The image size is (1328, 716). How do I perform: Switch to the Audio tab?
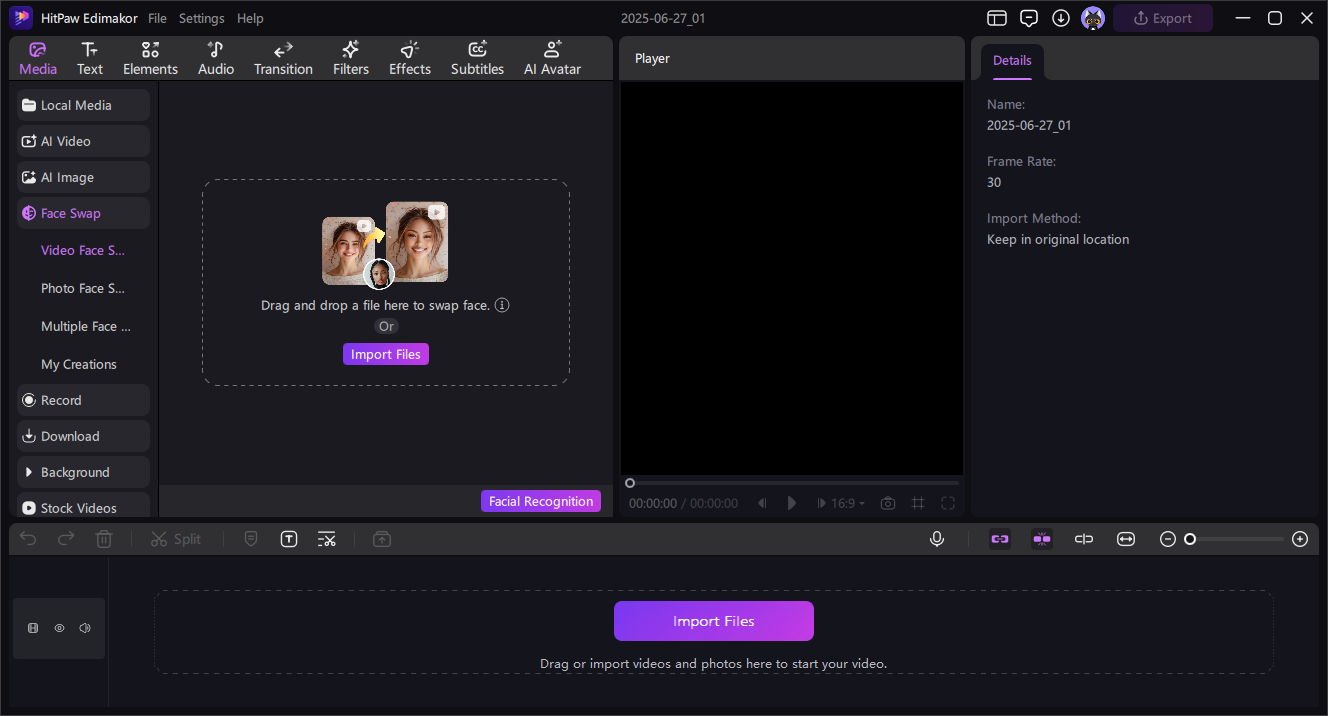[x=216, y=58]
